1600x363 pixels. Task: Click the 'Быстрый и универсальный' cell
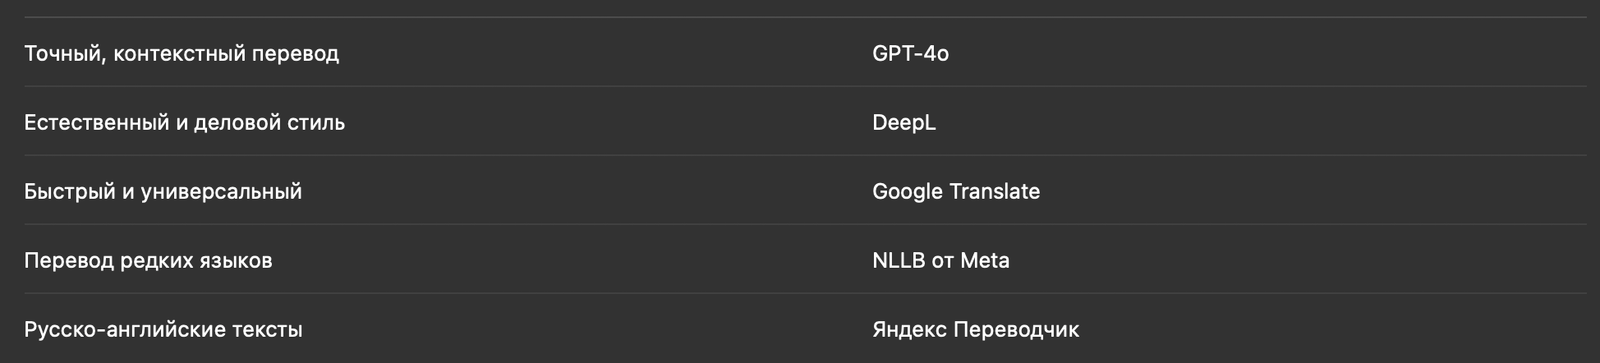(x=163, y=192)
